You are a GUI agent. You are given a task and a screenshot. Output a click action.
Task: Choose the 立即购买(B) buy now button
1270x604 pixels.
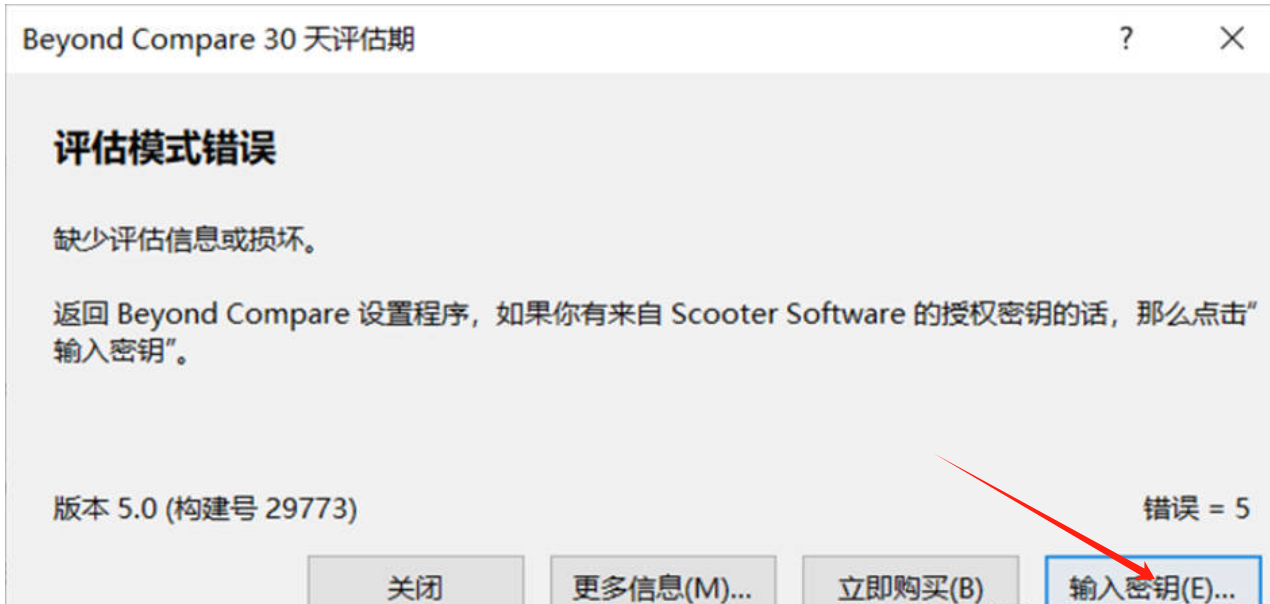point(910,585)
